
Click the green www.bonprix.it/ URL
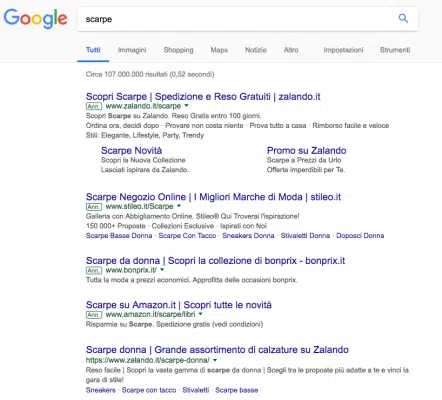(131, 270)
